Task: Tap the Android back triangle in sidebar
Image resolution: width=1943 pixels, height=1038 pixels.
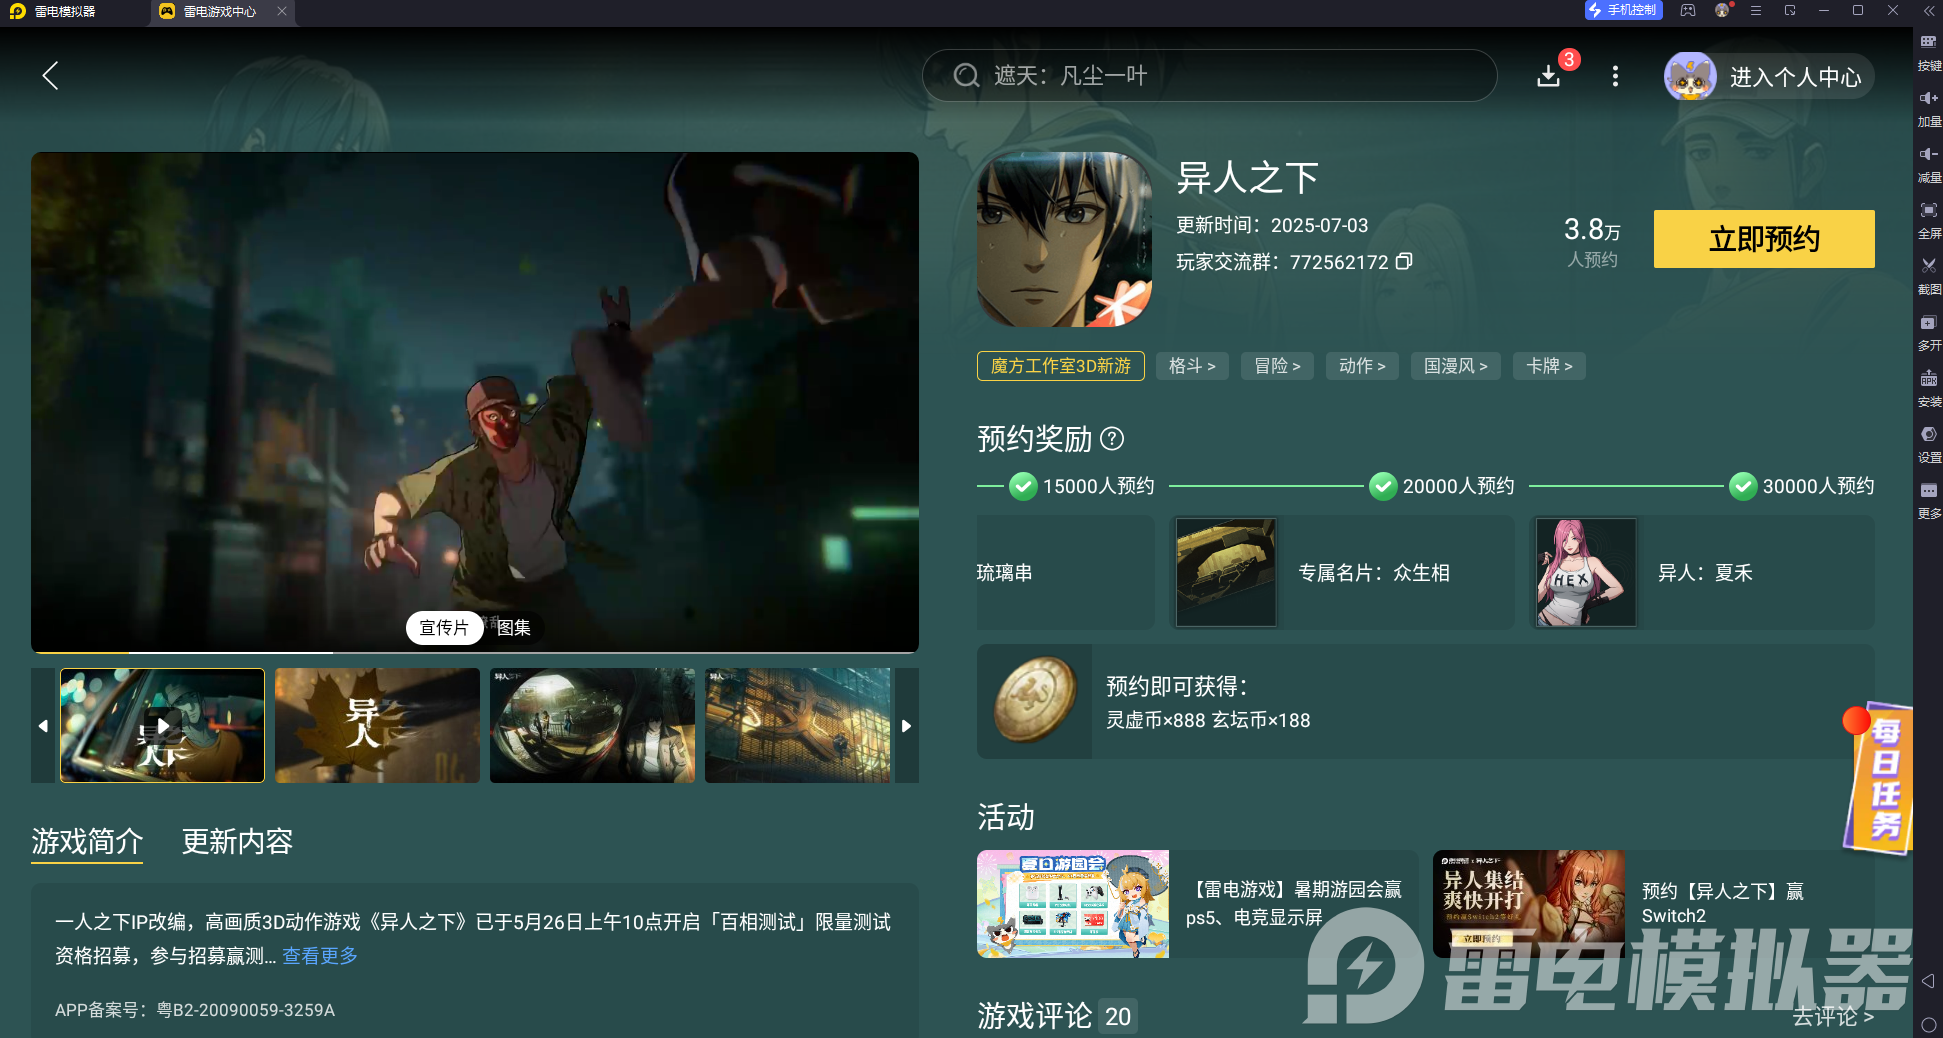Action: pyautogui.click(x=1928, y=981)
